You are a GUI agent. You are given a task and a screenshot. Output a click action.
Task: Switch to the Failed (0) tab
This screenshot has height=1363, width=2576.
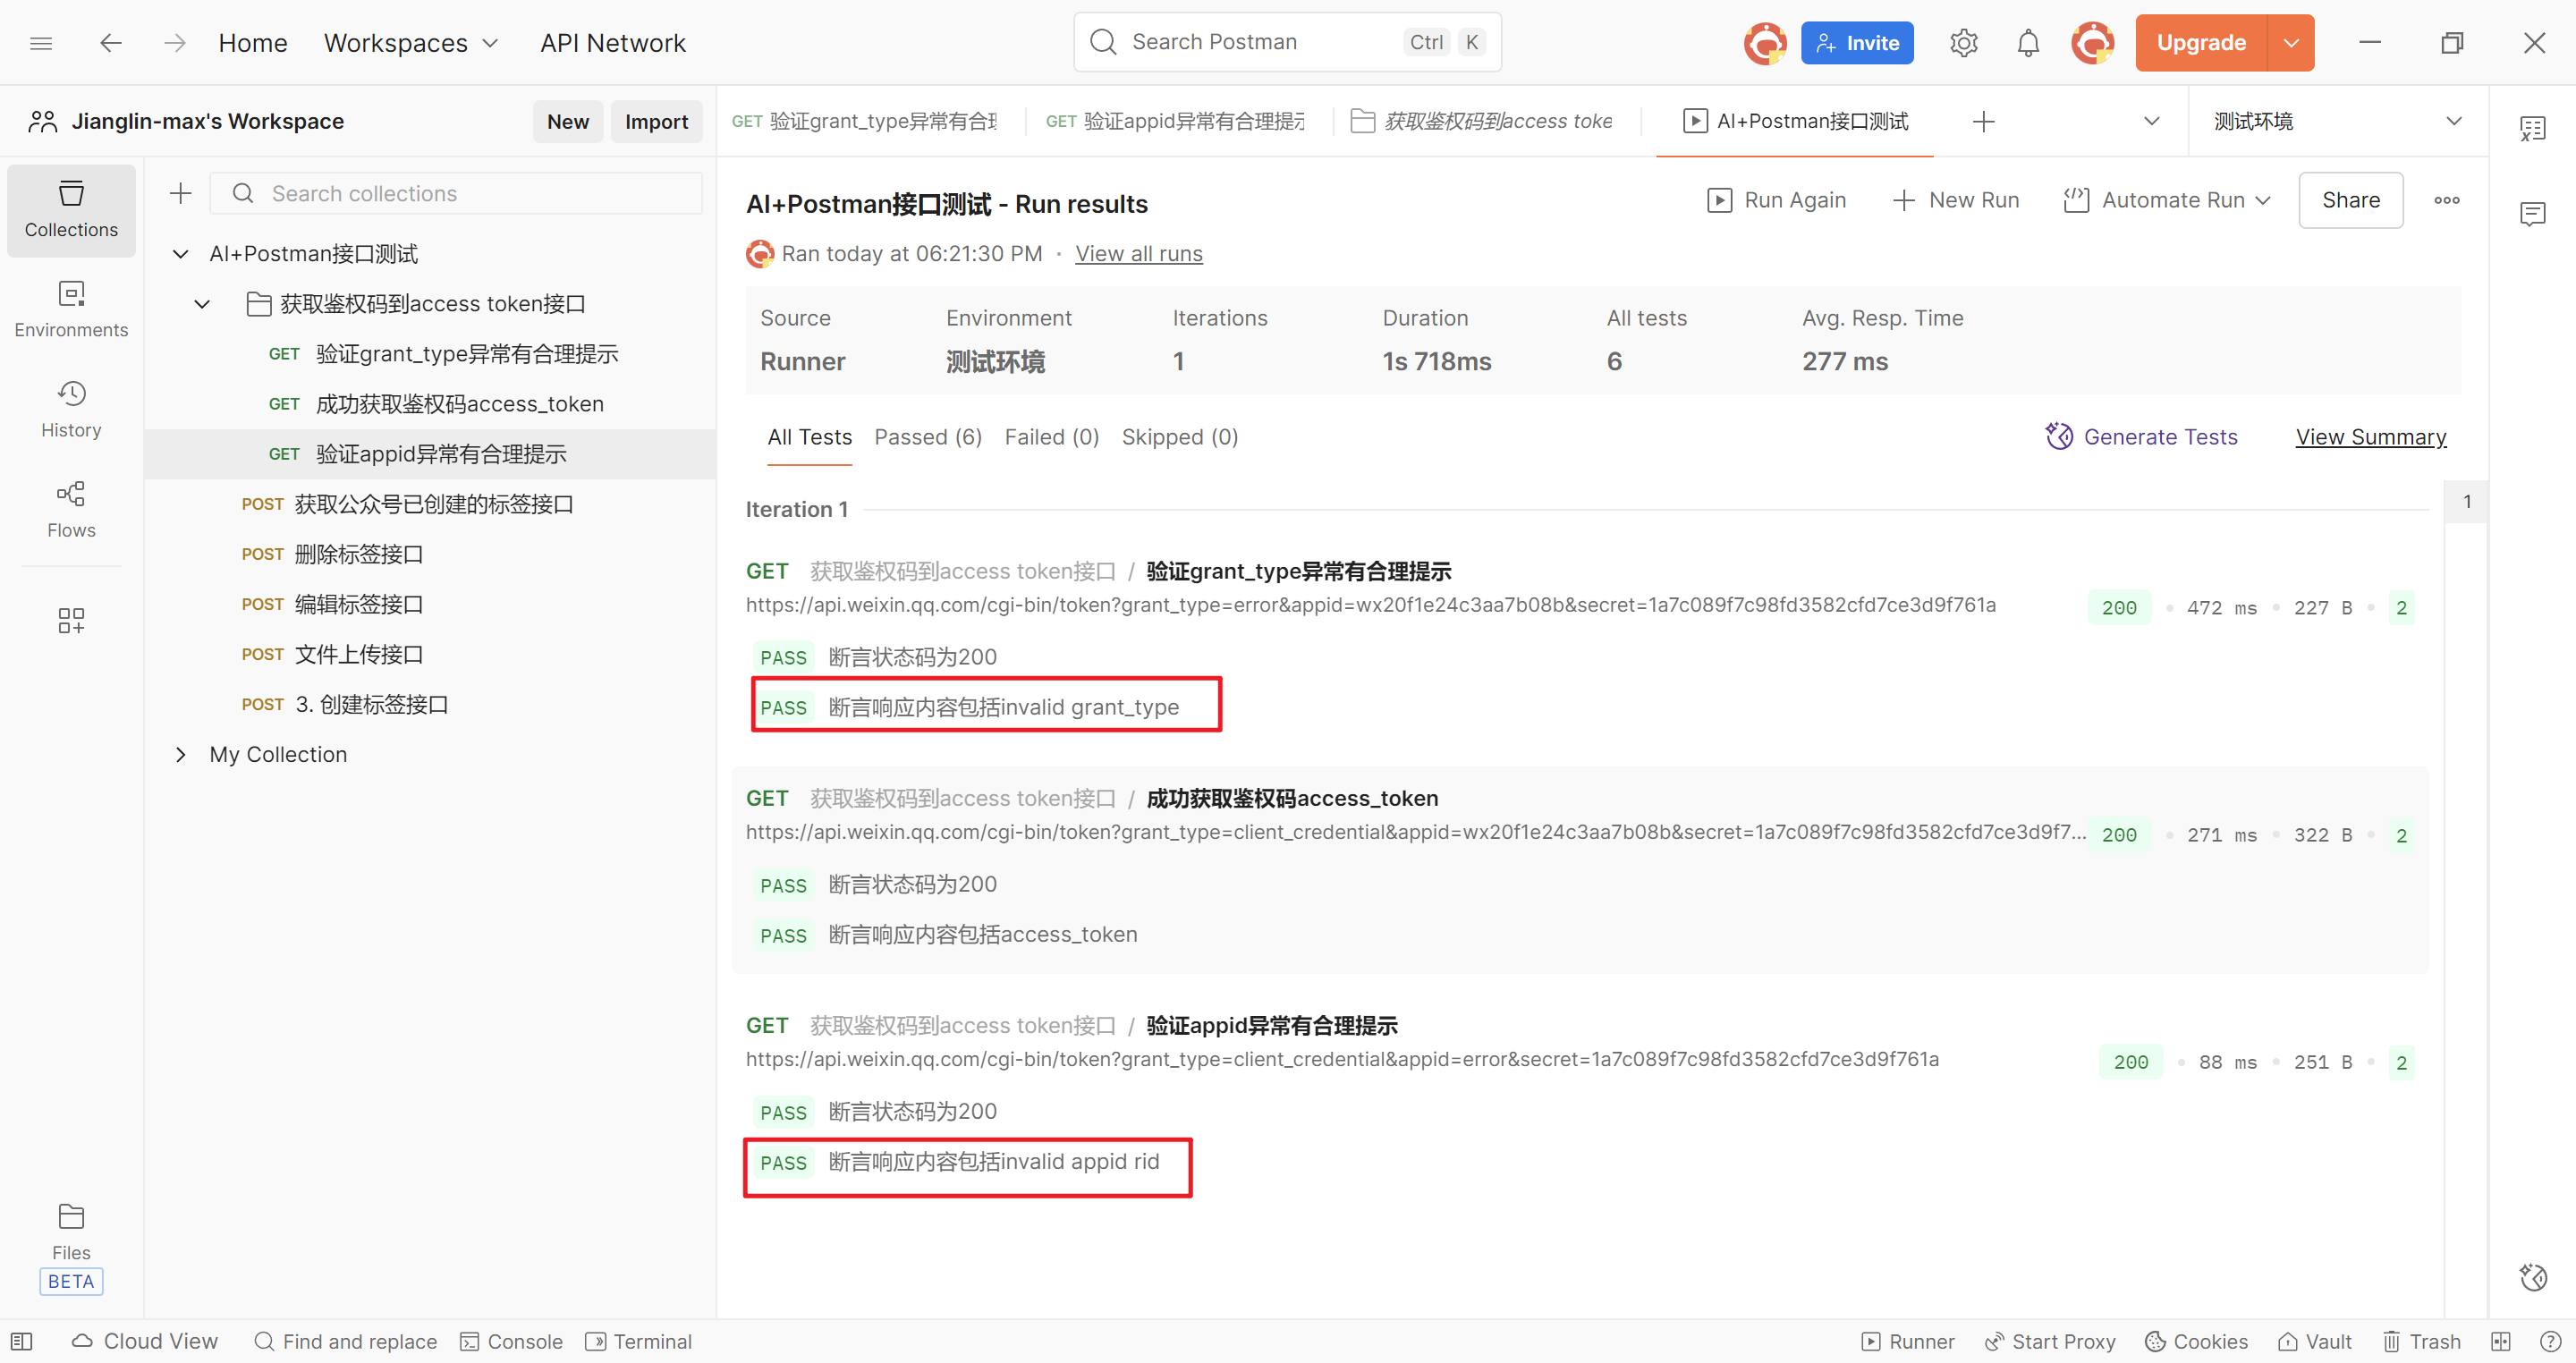tap(1051, 437)
